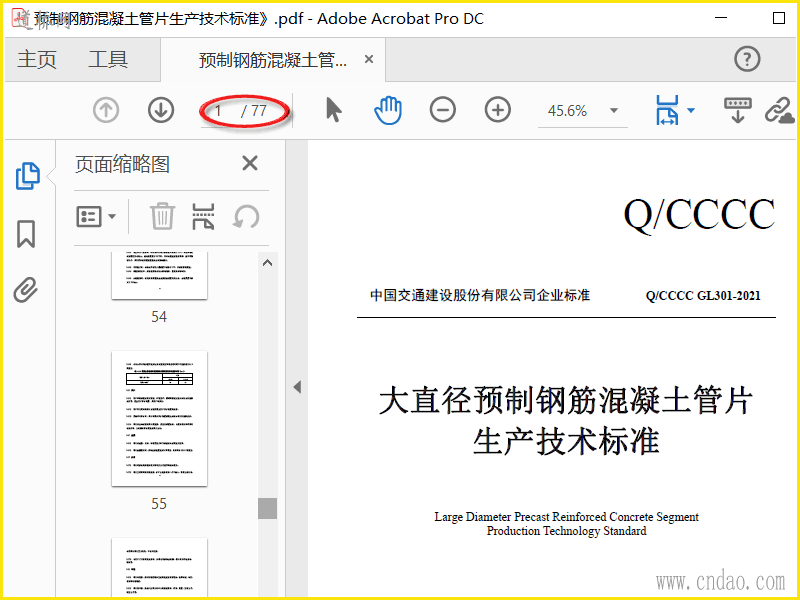This screenshot has height=600, width=800.
Task: Switch to 工具 tab
Action: click(108, 59)
